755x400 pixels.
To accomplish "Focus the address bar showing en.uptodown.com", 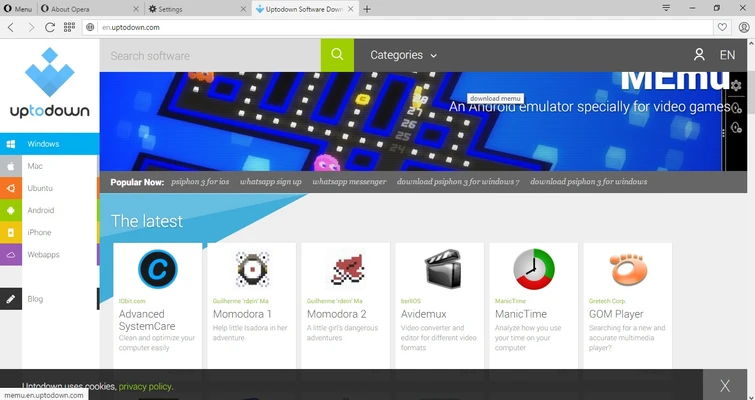I will pos(398,27).
